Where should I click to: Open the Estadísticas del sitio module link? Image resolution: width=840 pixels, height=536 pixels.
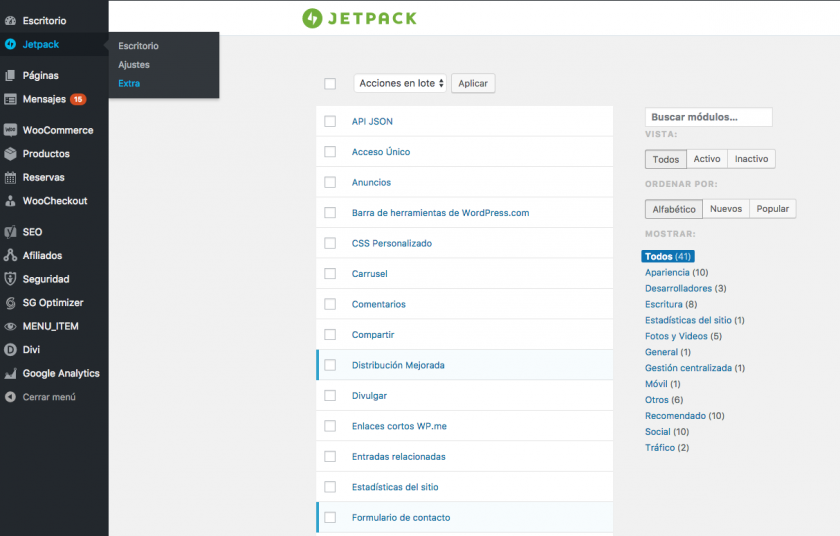[x=395, y=487]
